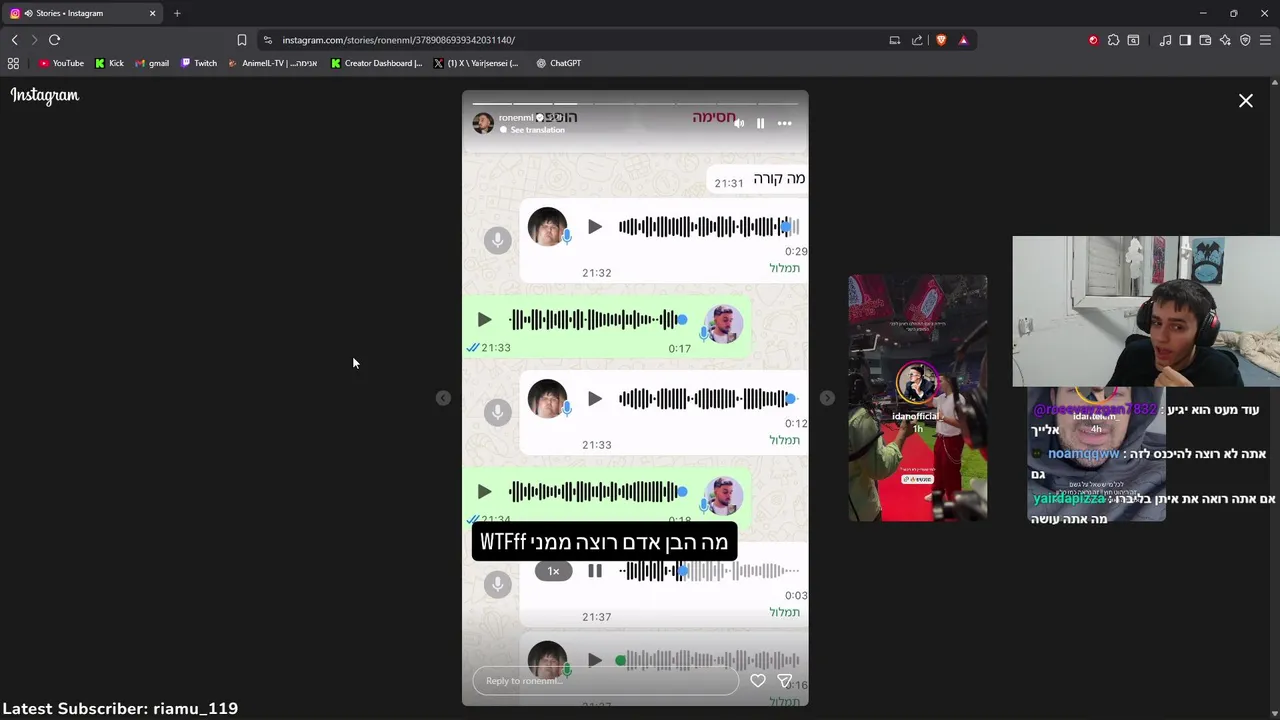Screen dimensions: 1280x720
Task: Minimize the browser window
Action: click(1203, 13)
